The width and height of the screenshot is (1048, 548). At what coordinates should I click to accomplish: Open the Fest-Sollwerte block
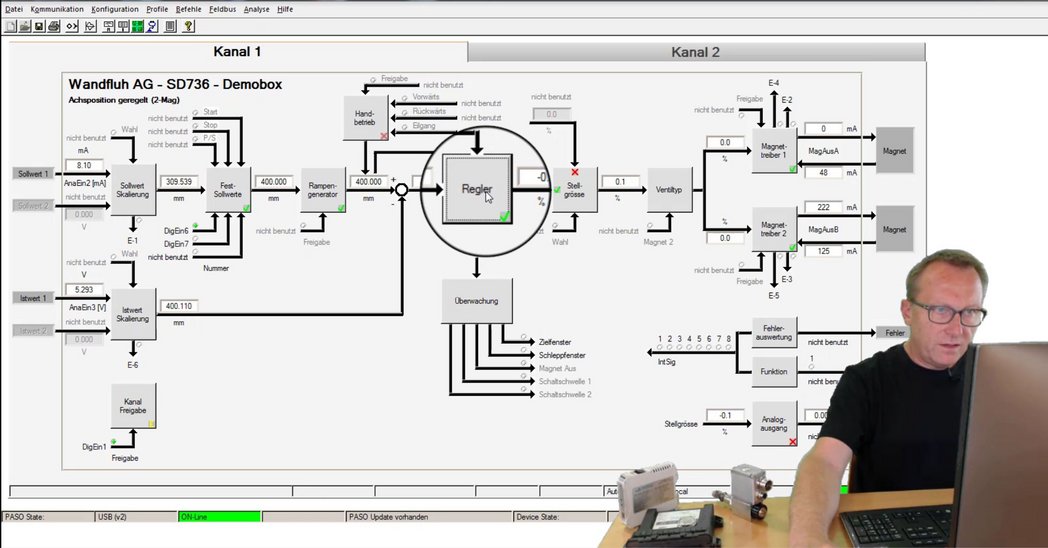point(228,190)
